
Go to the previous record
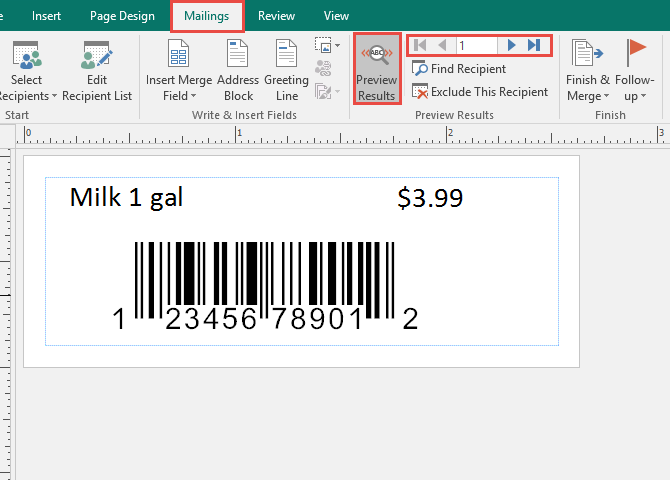pos(442,45)
